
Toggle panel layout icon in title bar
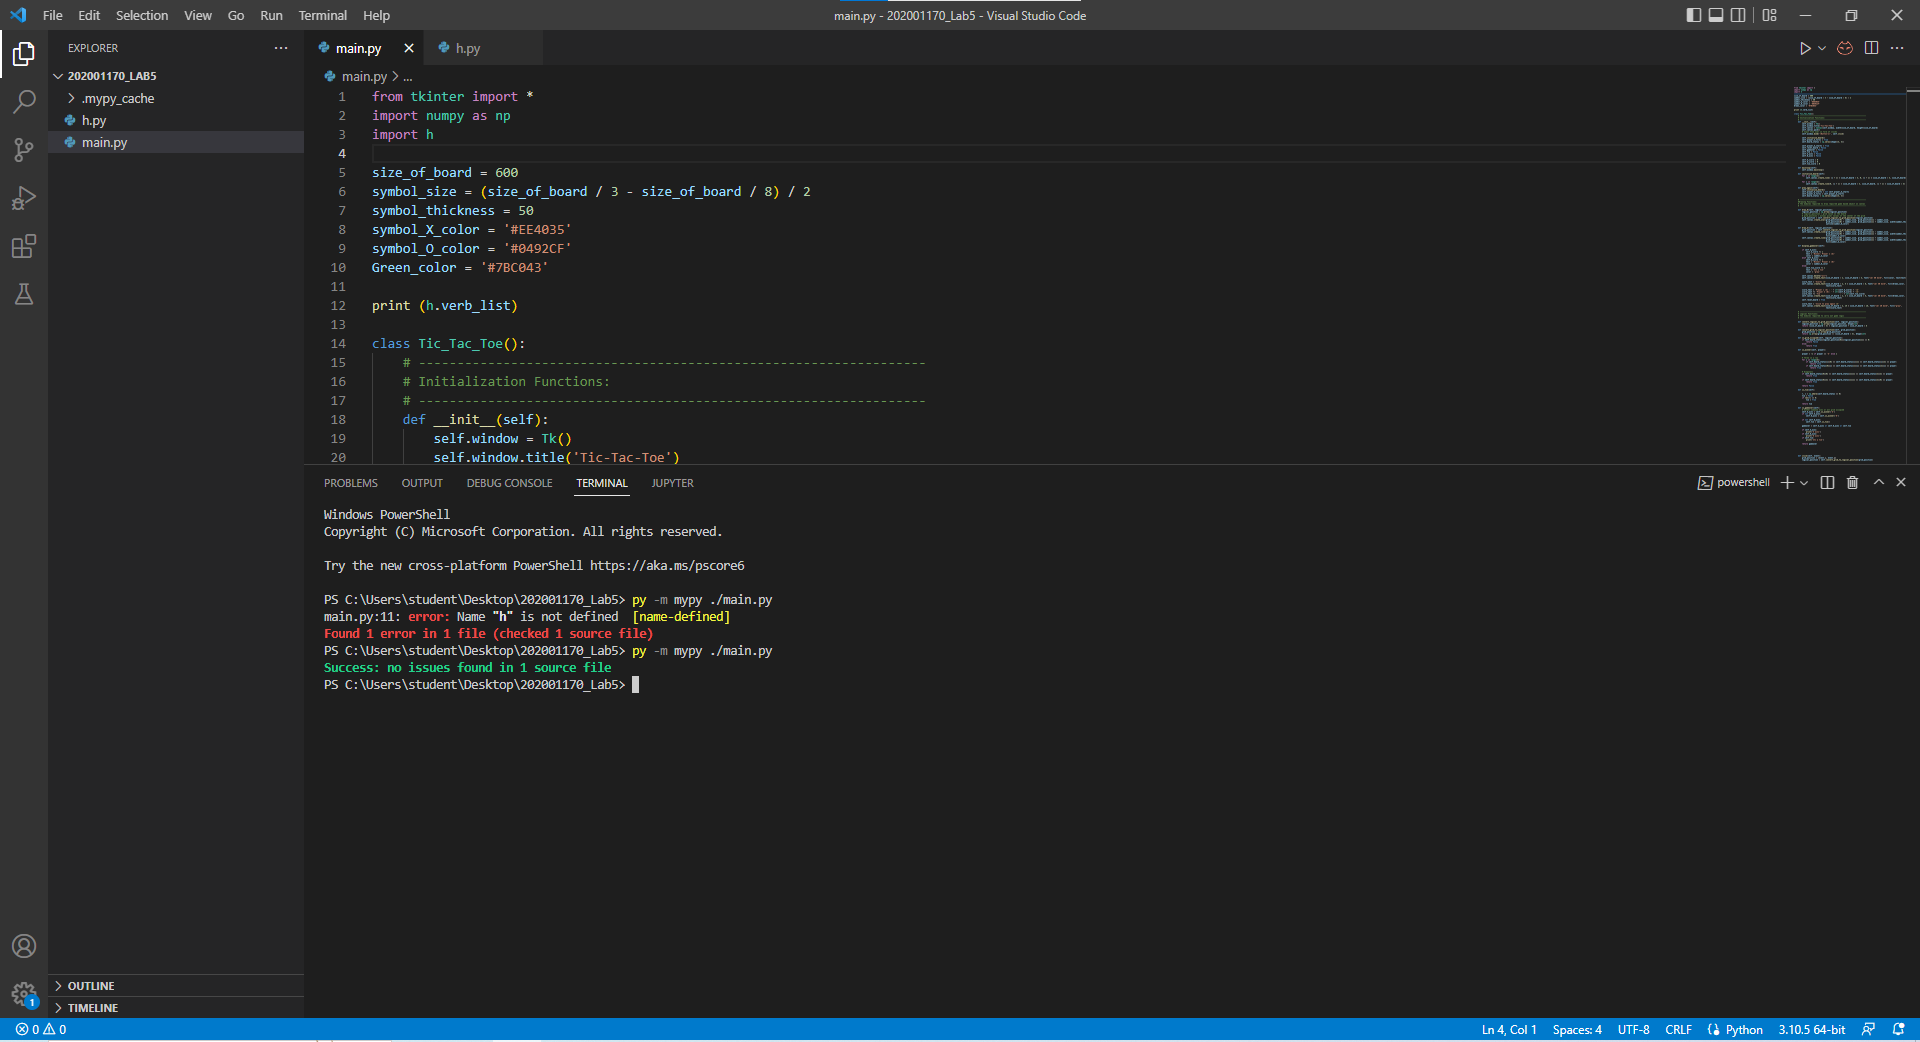pyautogui.click(x=1716, y=15)
